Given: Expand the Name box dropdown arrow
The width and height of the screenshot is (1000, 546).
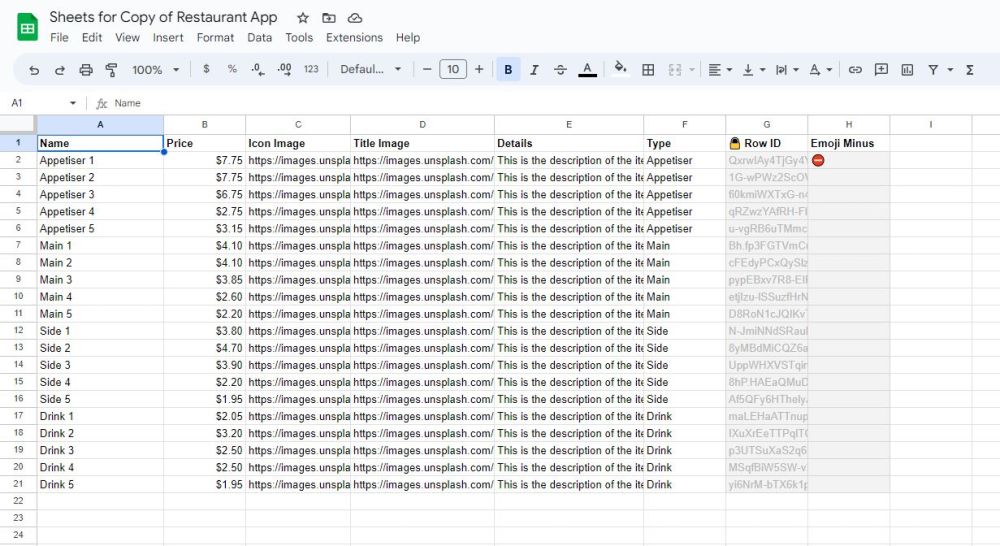Looking at the screenshot, I should point(73,103).
